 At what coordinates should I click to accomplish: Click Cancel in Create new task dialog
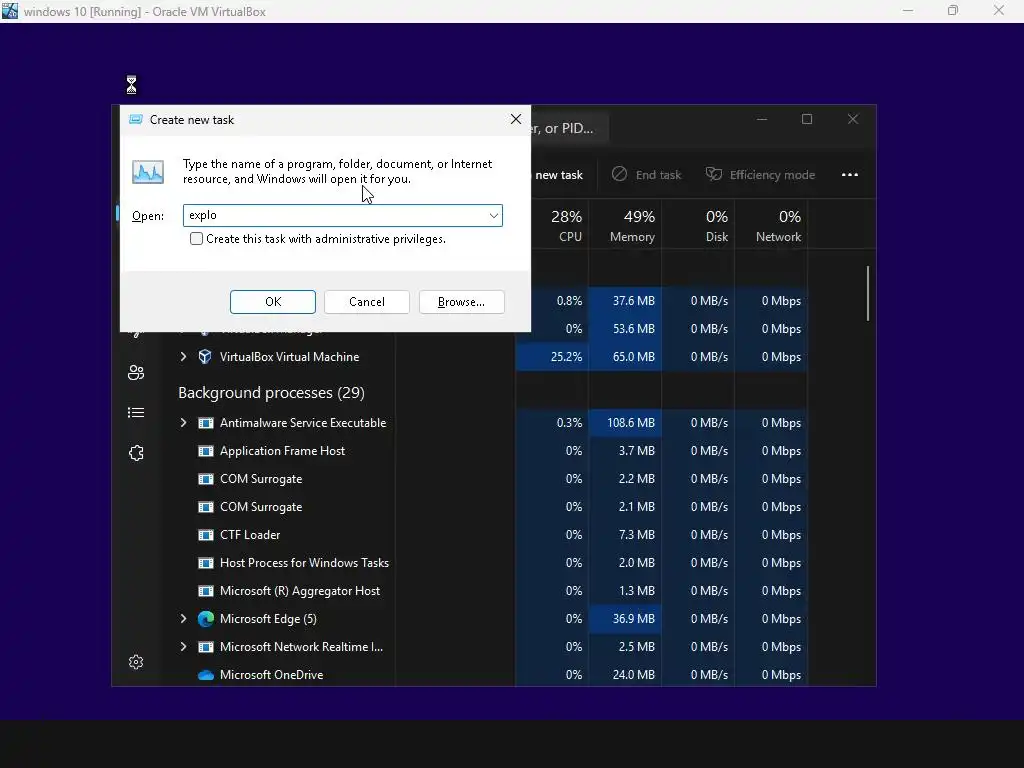point(367,302)
